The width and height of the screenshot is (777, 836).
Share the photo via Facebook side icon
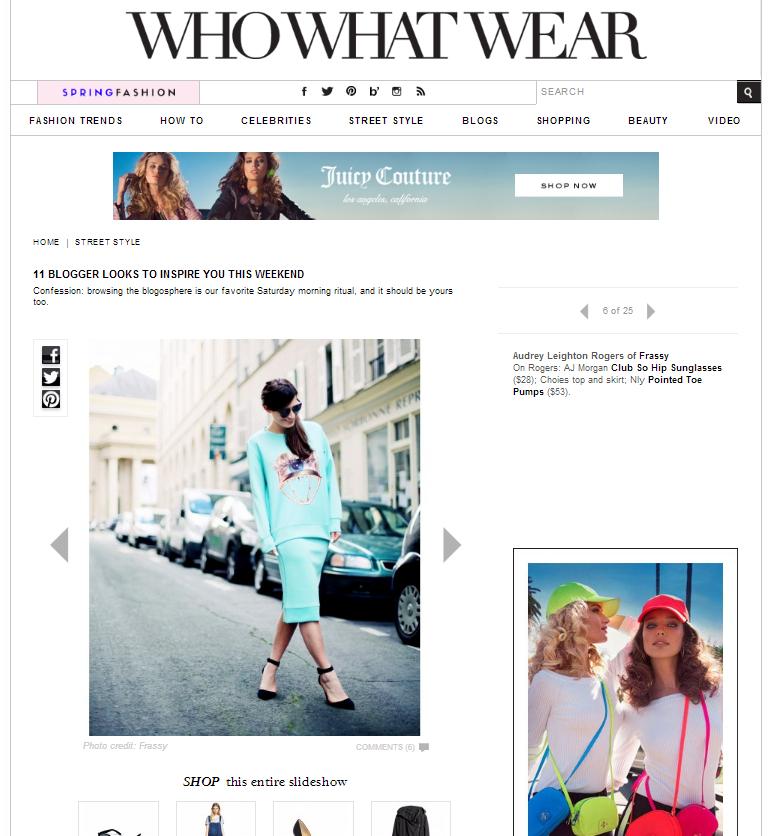click(51, 355)
